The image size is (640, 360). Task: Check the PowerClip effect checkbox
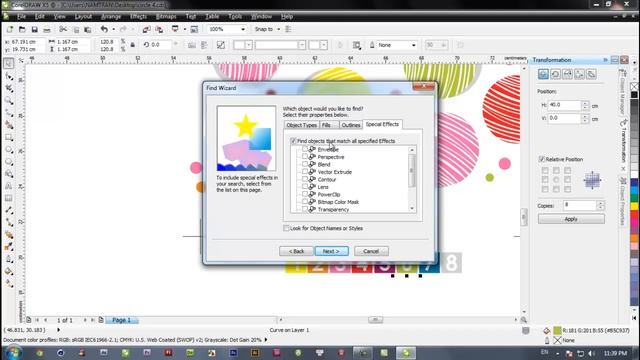coord(305,194)
